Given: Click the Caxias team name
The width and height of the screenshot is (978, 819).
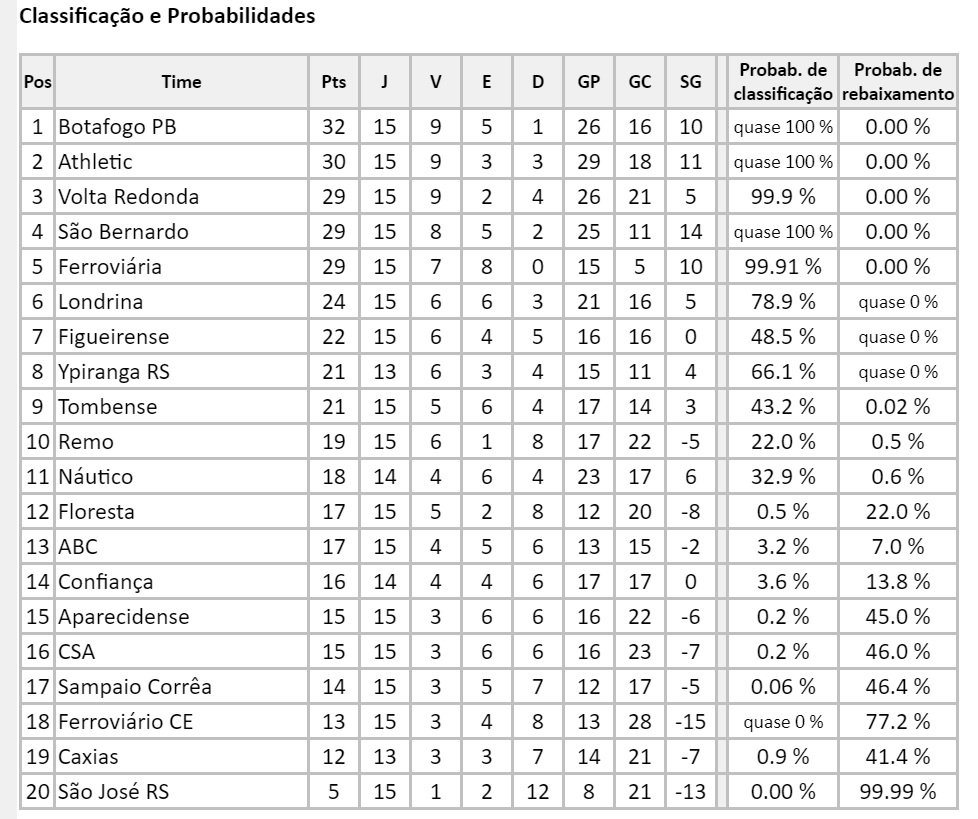Looking at the screenshot, I should [x=88, y=757].
